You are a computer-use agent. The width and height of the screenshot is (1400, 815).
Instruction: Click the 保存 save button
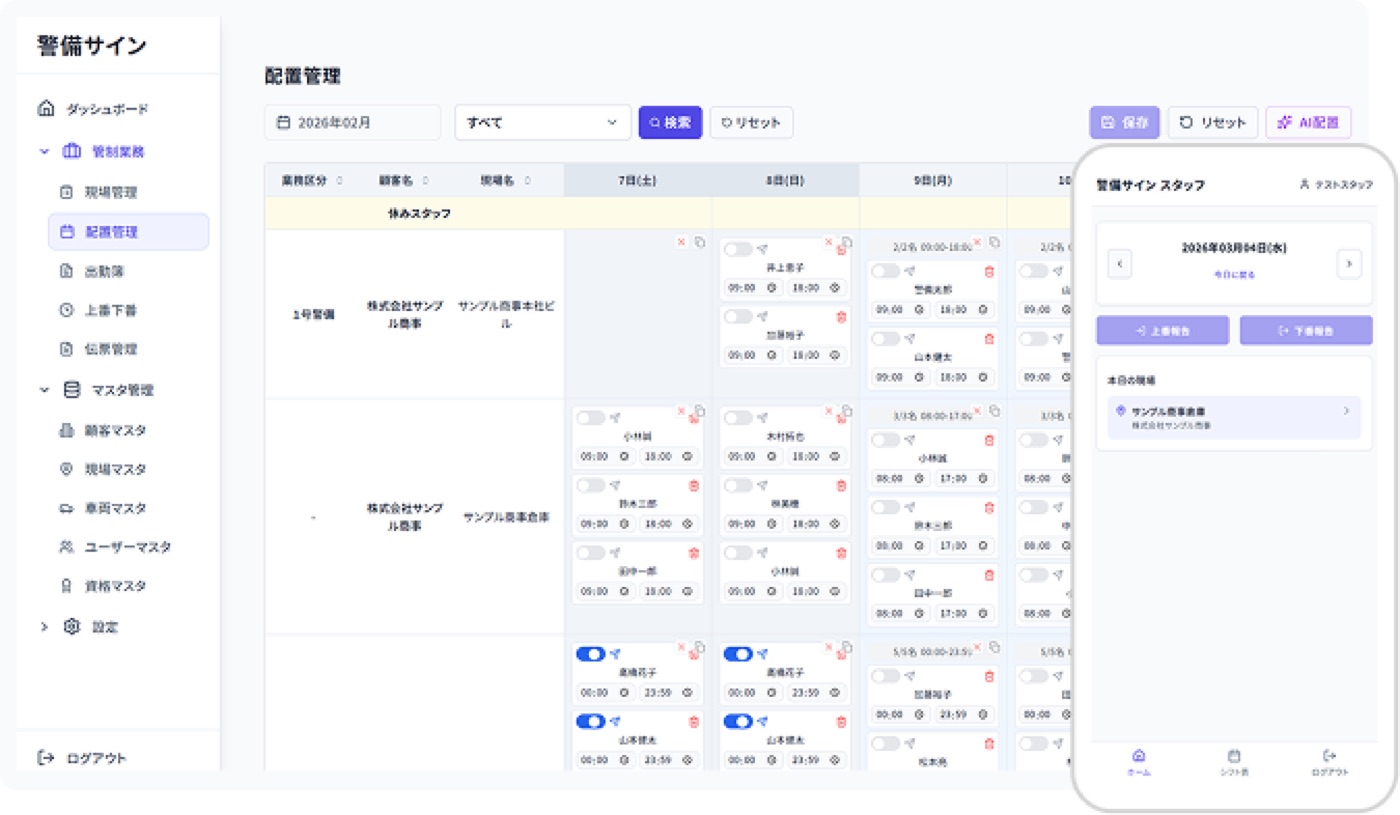(x=1125, y=123)
